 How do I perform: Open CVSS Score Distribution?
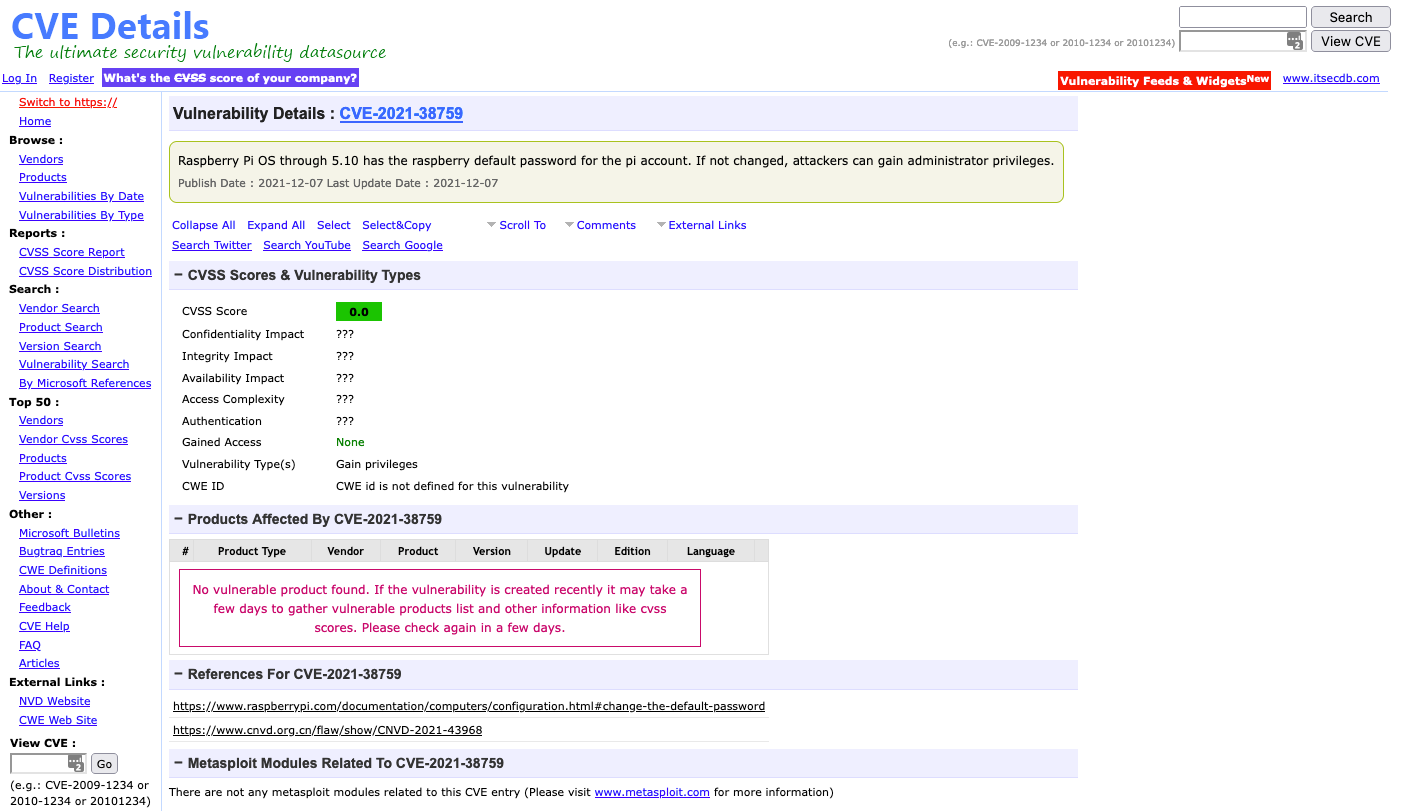pos(85,271)
